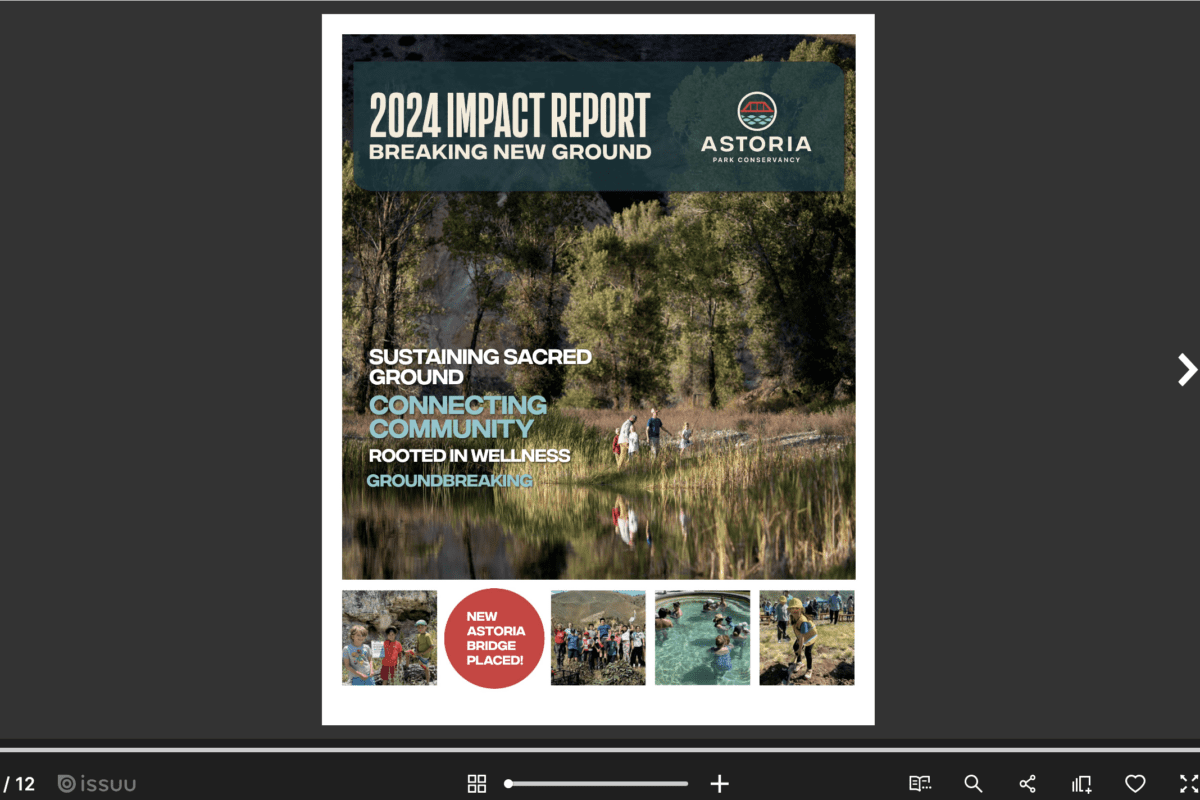Image resolution: width=1200 pixels, height=800 pixels.
Task: Like the publication with heart icon
Action: pyautogui.click(x=1135, y=784)
